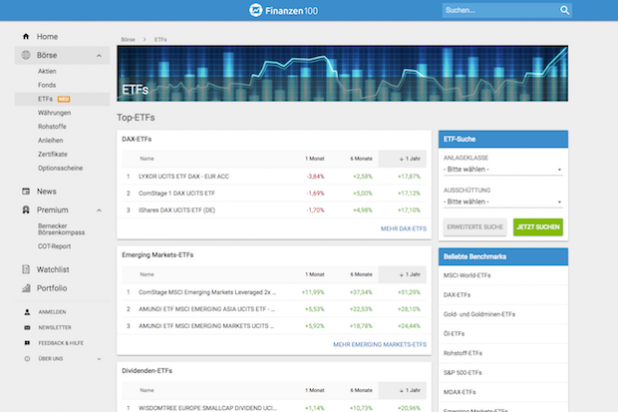Open the Rohstoff-ETFs benchmark
Viewport: 618px width, 412px height.
(x=503, y=353)
